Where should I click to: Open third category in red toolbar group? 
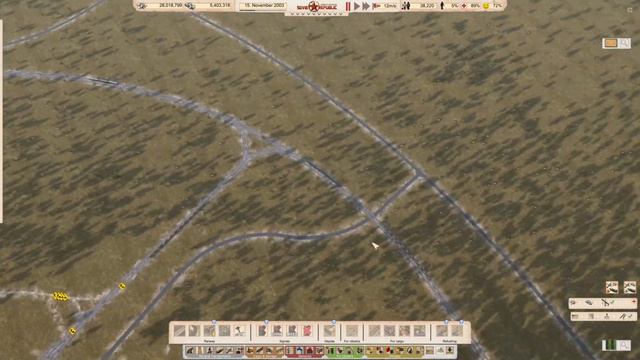point(310,350)
